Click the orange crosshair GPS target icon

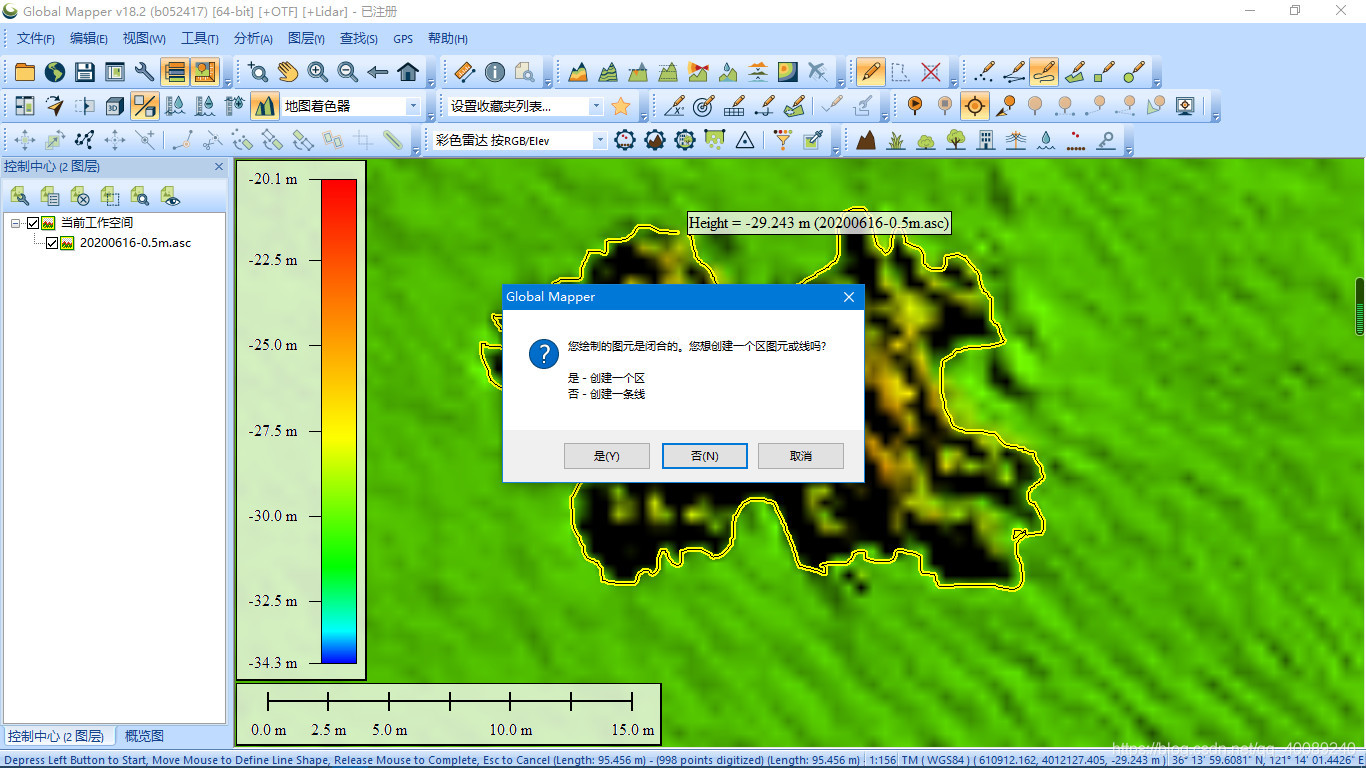coord(975,106)
